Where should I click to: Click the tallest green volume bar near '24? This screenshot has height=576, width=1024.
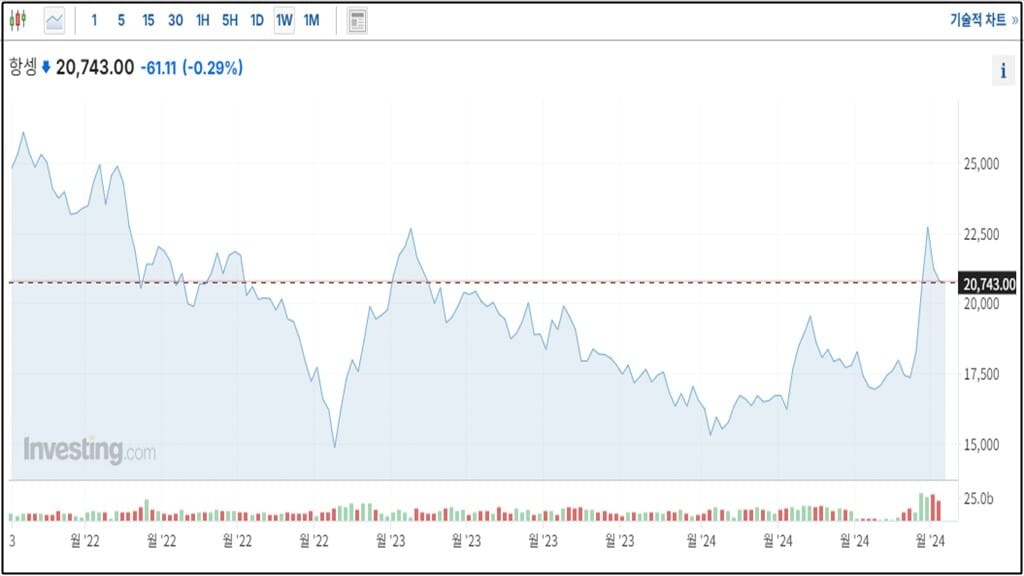pos(922,507)
